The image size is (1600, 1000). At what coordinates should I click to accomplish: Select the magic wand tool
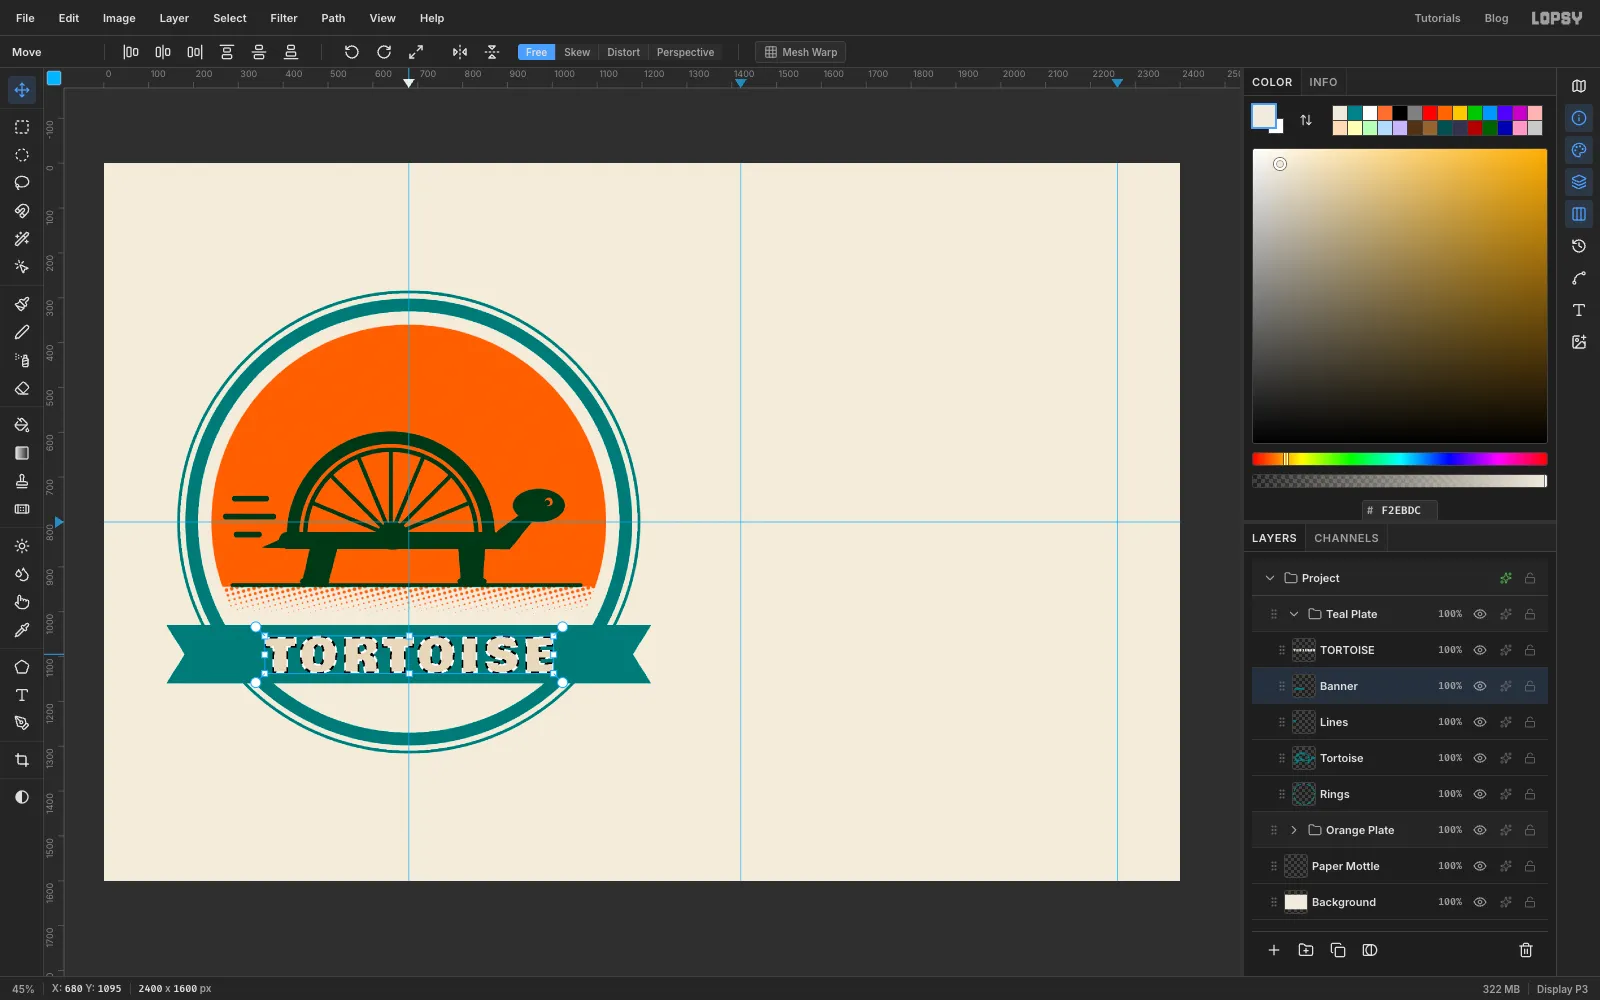(22, 239)
